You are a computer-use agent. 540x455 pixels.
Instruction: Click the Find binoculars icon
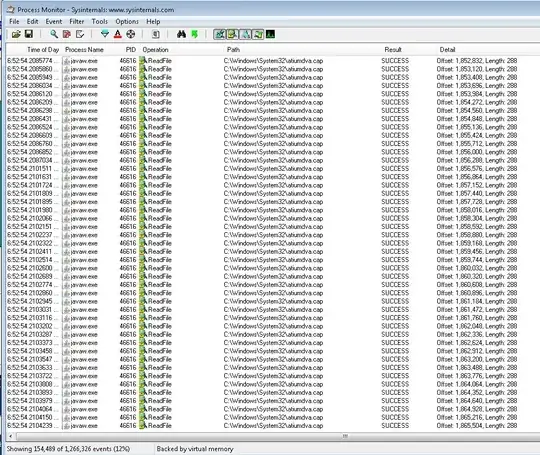point(181,34)
